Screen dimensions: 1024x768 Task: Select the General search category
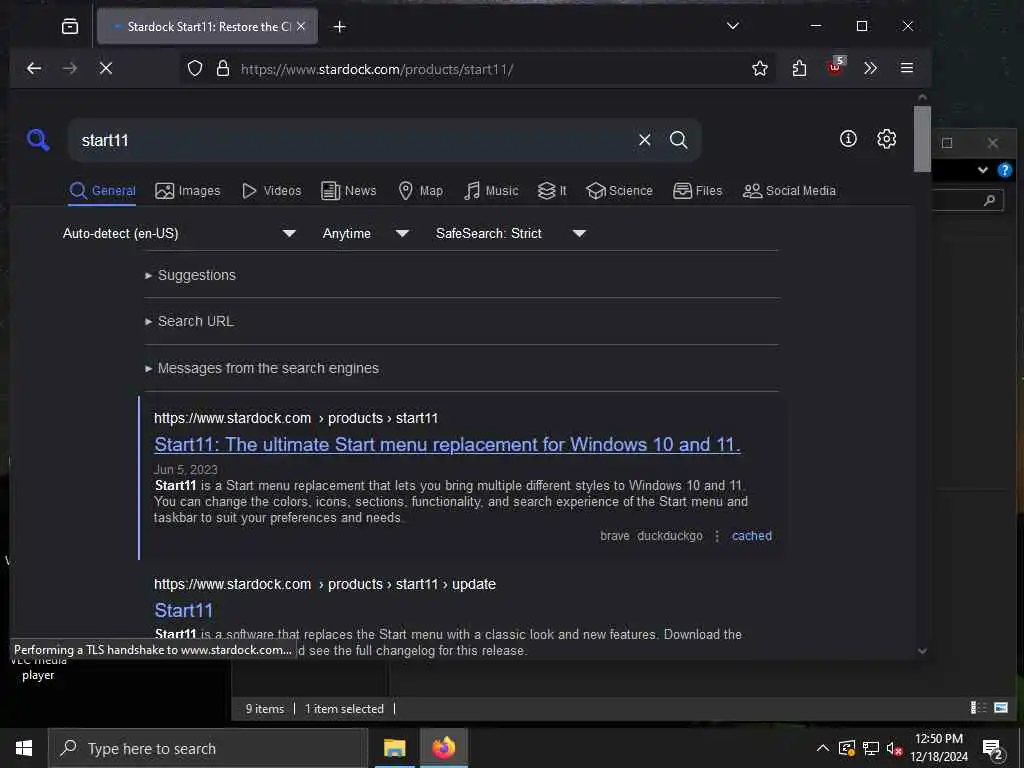103,191
